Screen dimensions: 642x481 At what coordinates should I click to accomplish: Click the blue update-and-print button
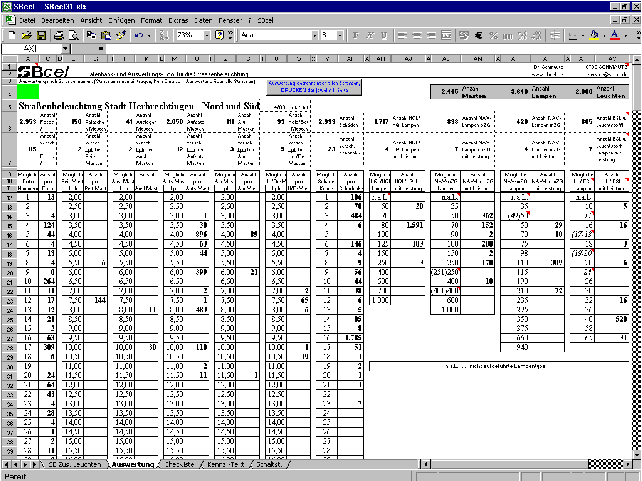(314, 86)
